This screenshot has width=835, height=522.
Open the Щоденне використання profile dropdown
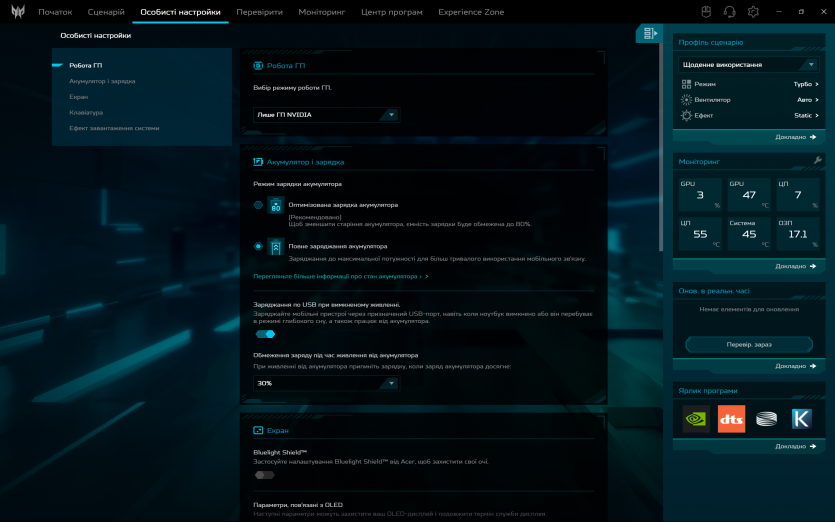pyautogui.click(x=749, y=64)
